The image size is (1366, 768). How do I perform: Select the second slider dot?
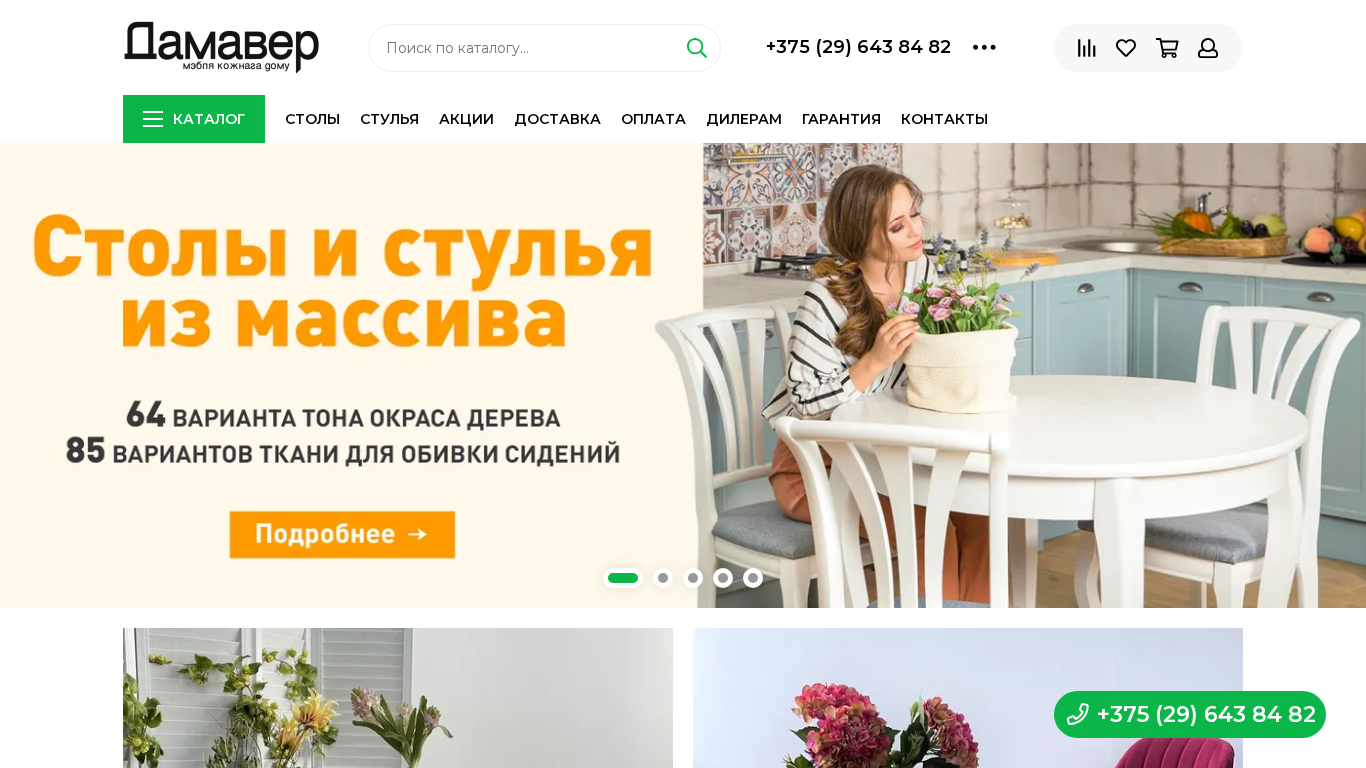[663, 578]
